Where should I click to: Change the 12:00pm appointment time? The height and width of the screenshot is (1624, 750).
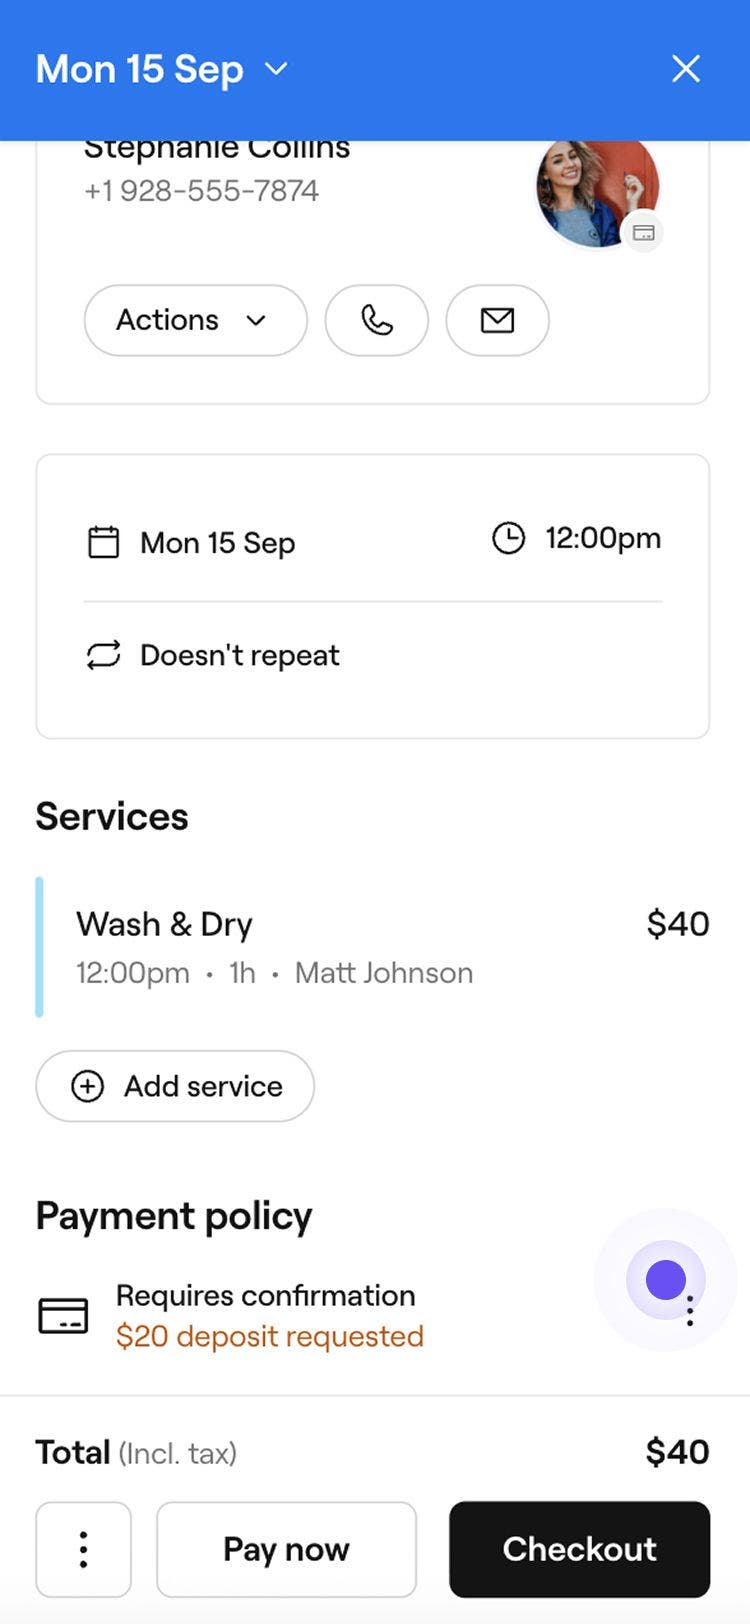pyautogui.click(x=602, y=538)
